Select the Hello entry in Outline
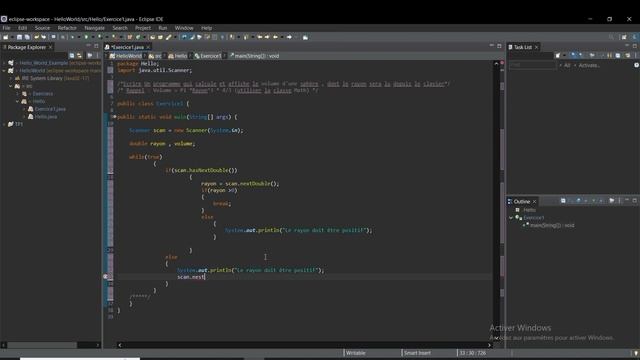Viewport: 640px width, 360px height. 529,210
